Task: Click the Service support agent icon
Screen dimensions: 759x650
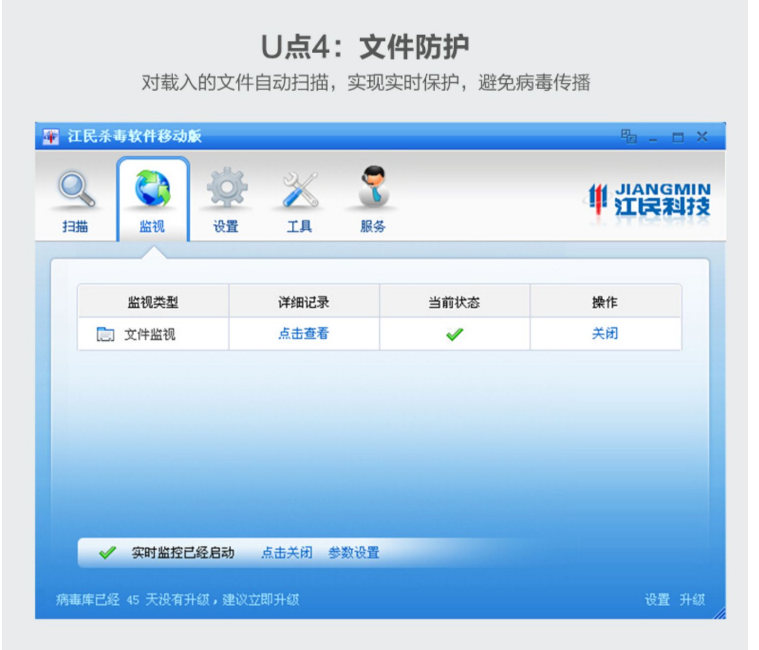Action: pyautogui.click(x=373, y=188)
